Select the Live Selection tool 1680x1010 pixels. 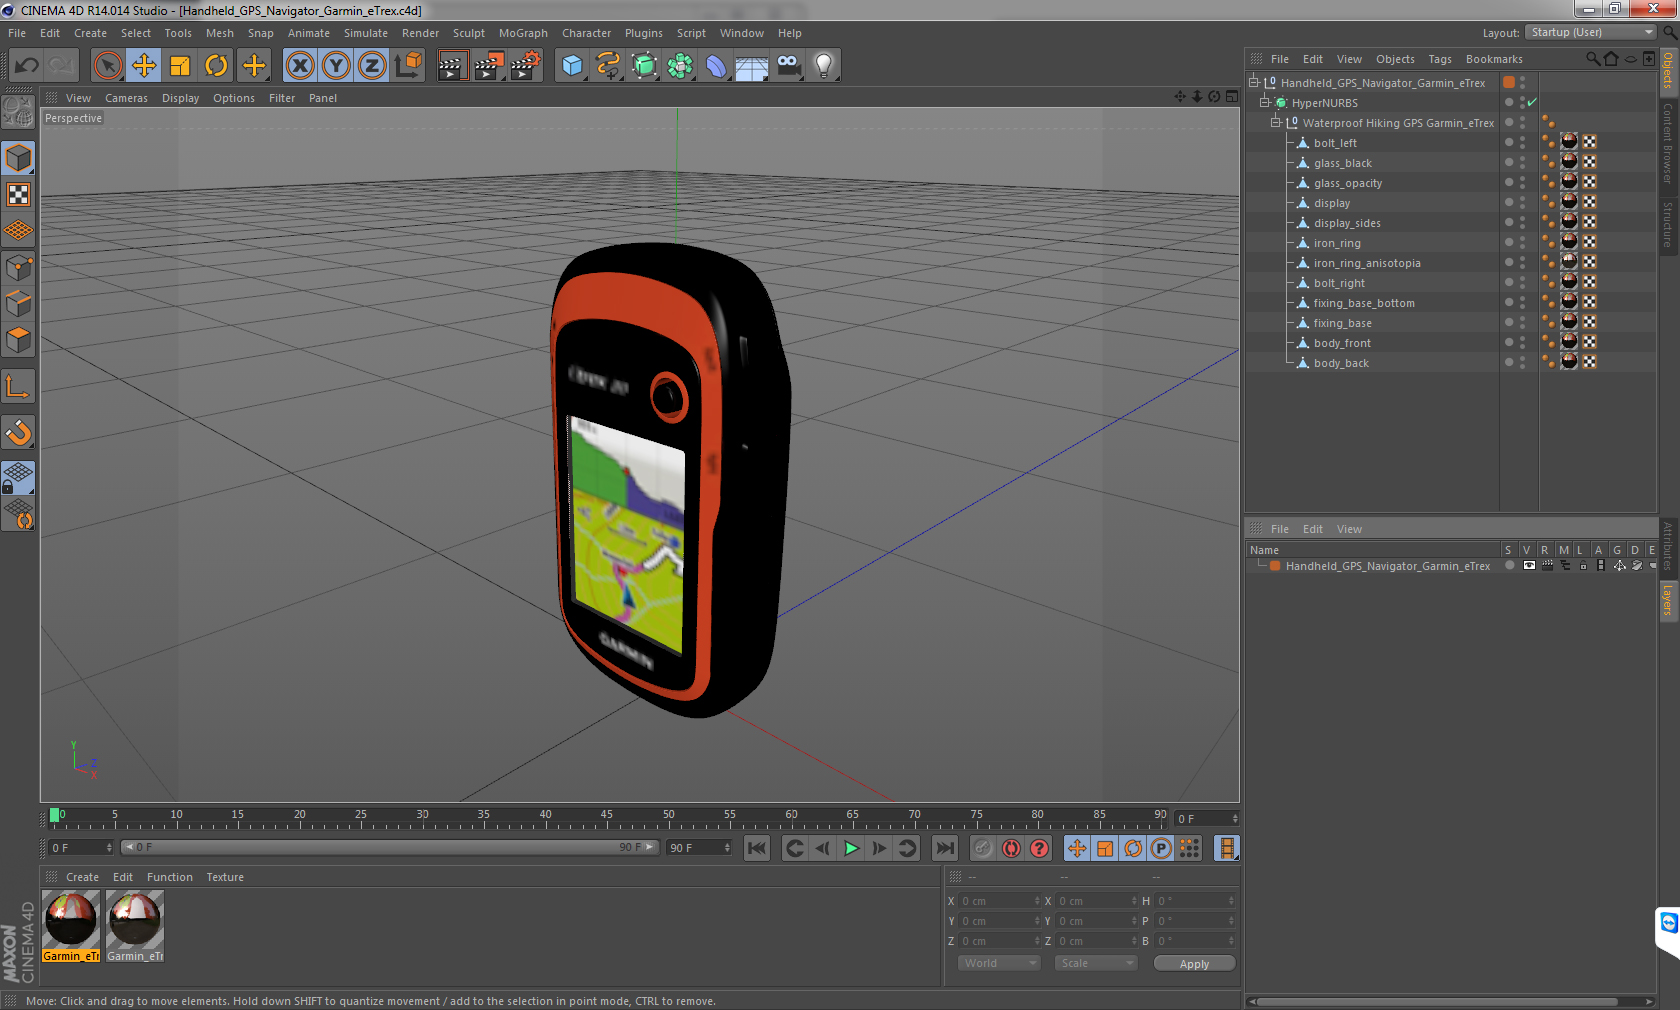point(108,66)
